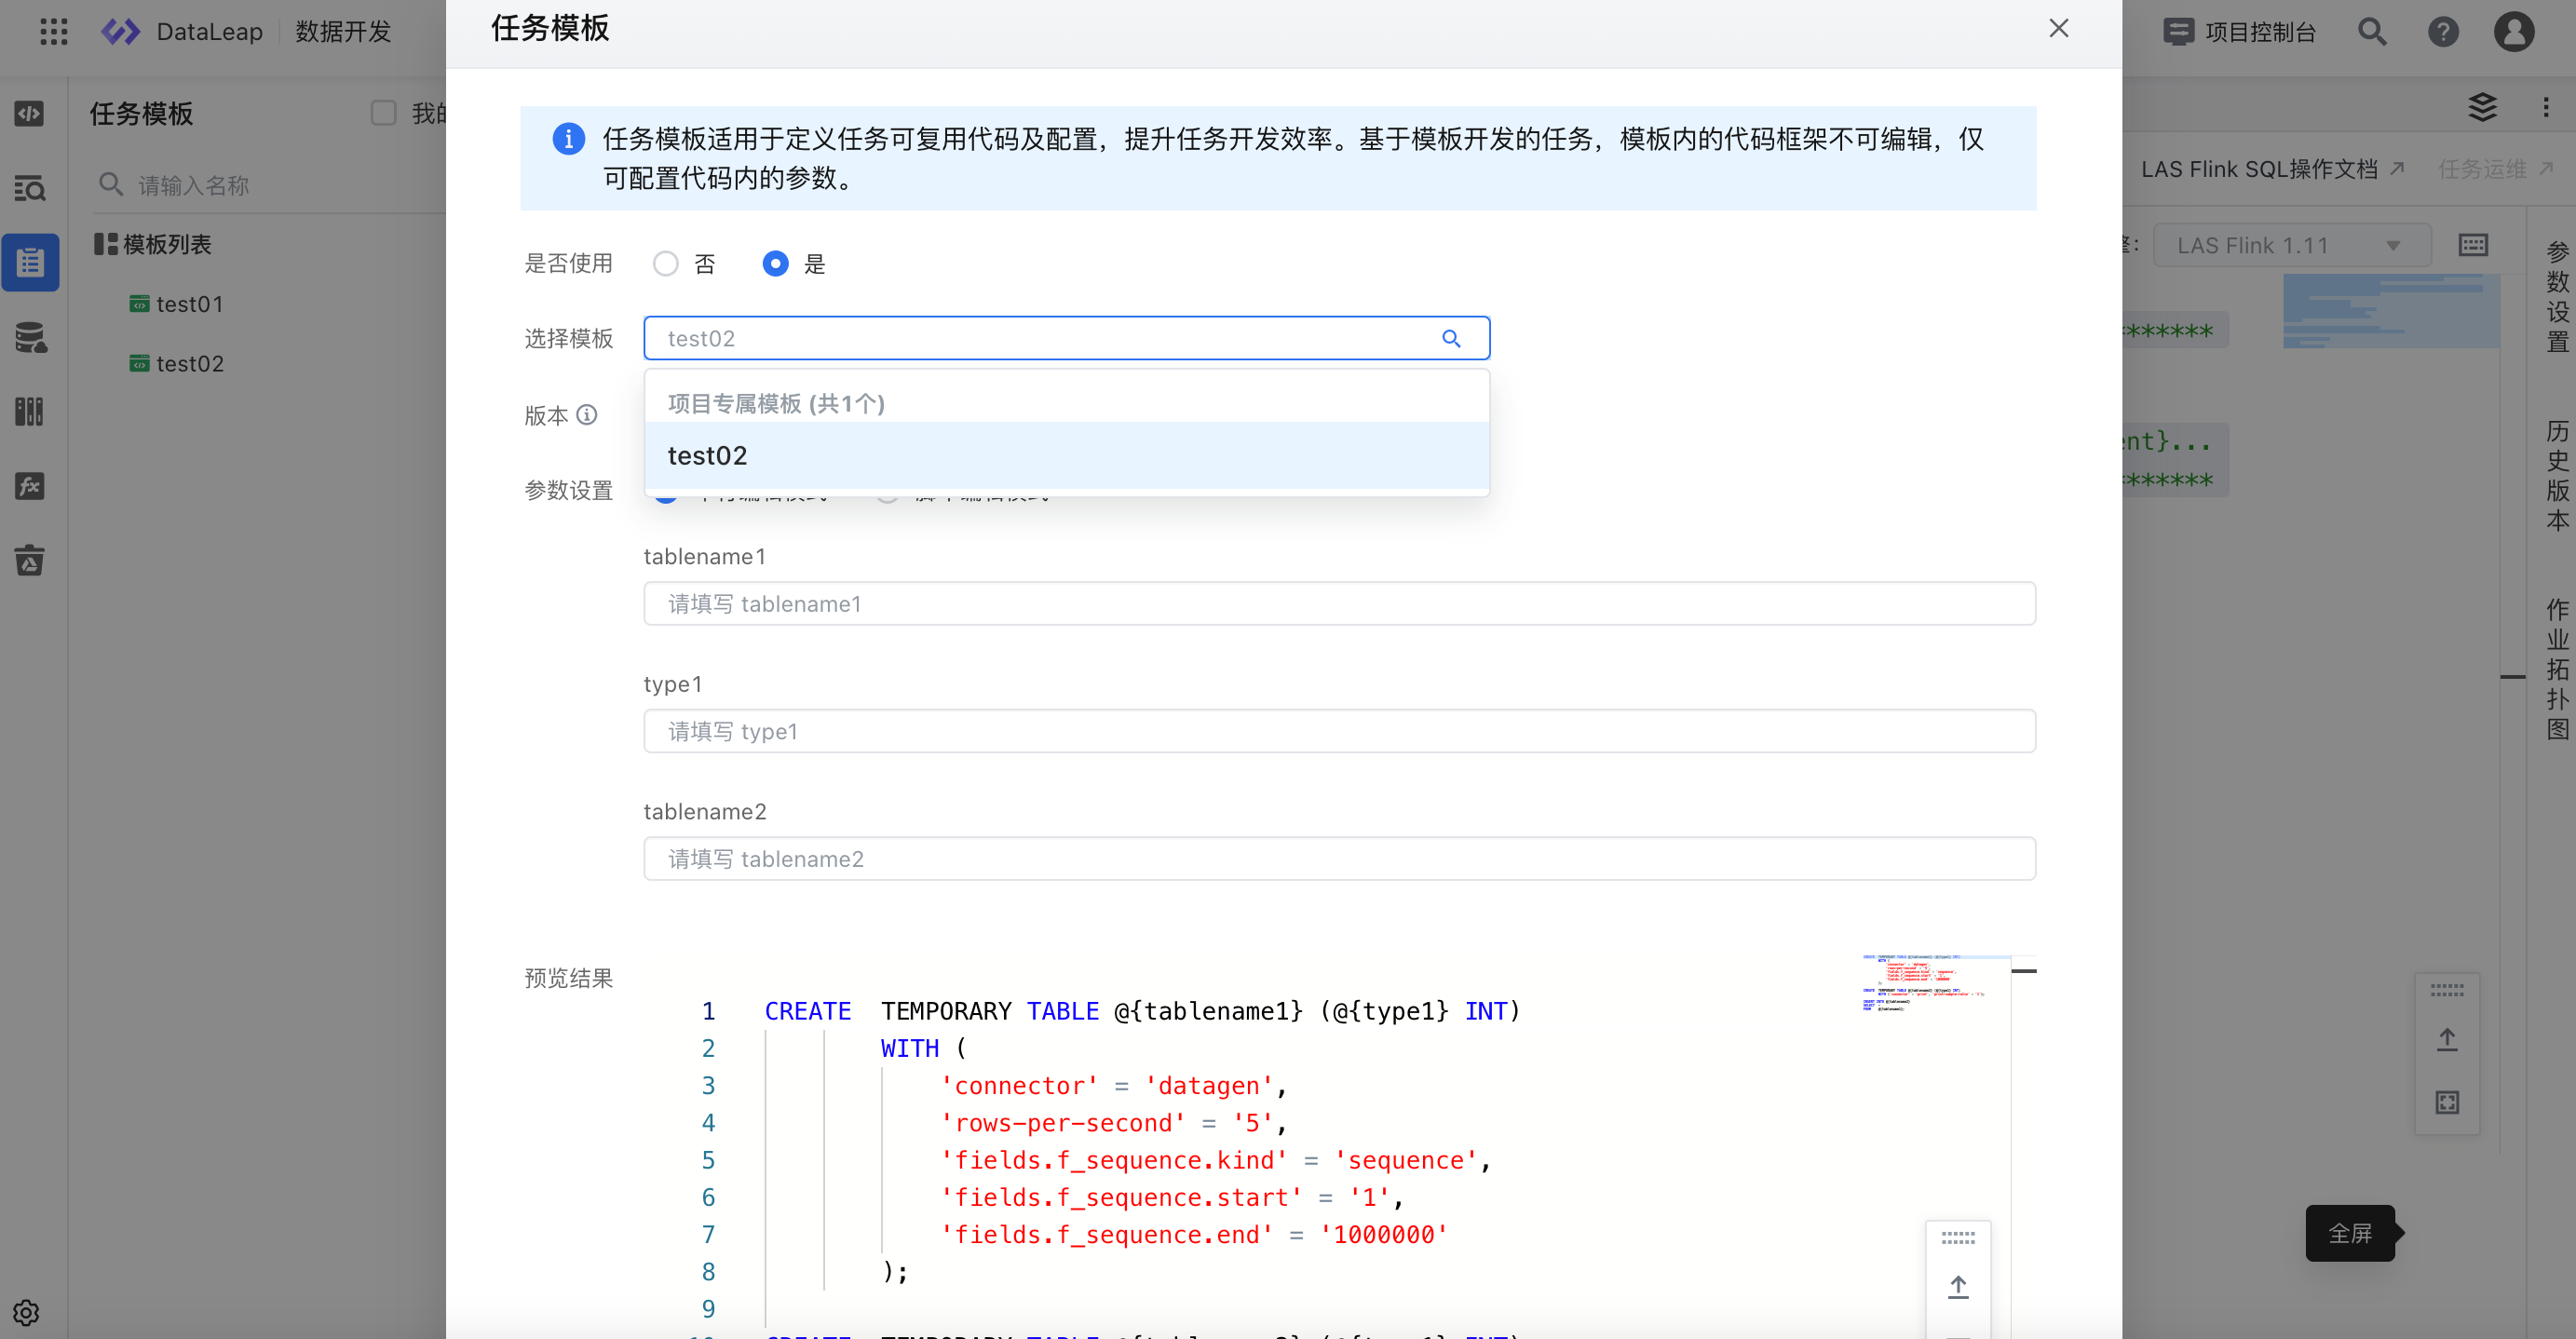The width and height of the screenshot is (2576, 1339).
Task: Expand the LAS Flink 1.11 version dropdown
Action: pyautogui.click(x=2290, y=245)
